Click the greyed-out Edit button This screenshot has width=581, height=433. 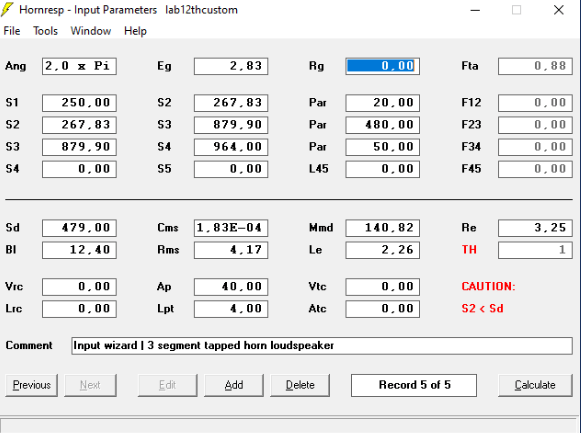point(167,385)
